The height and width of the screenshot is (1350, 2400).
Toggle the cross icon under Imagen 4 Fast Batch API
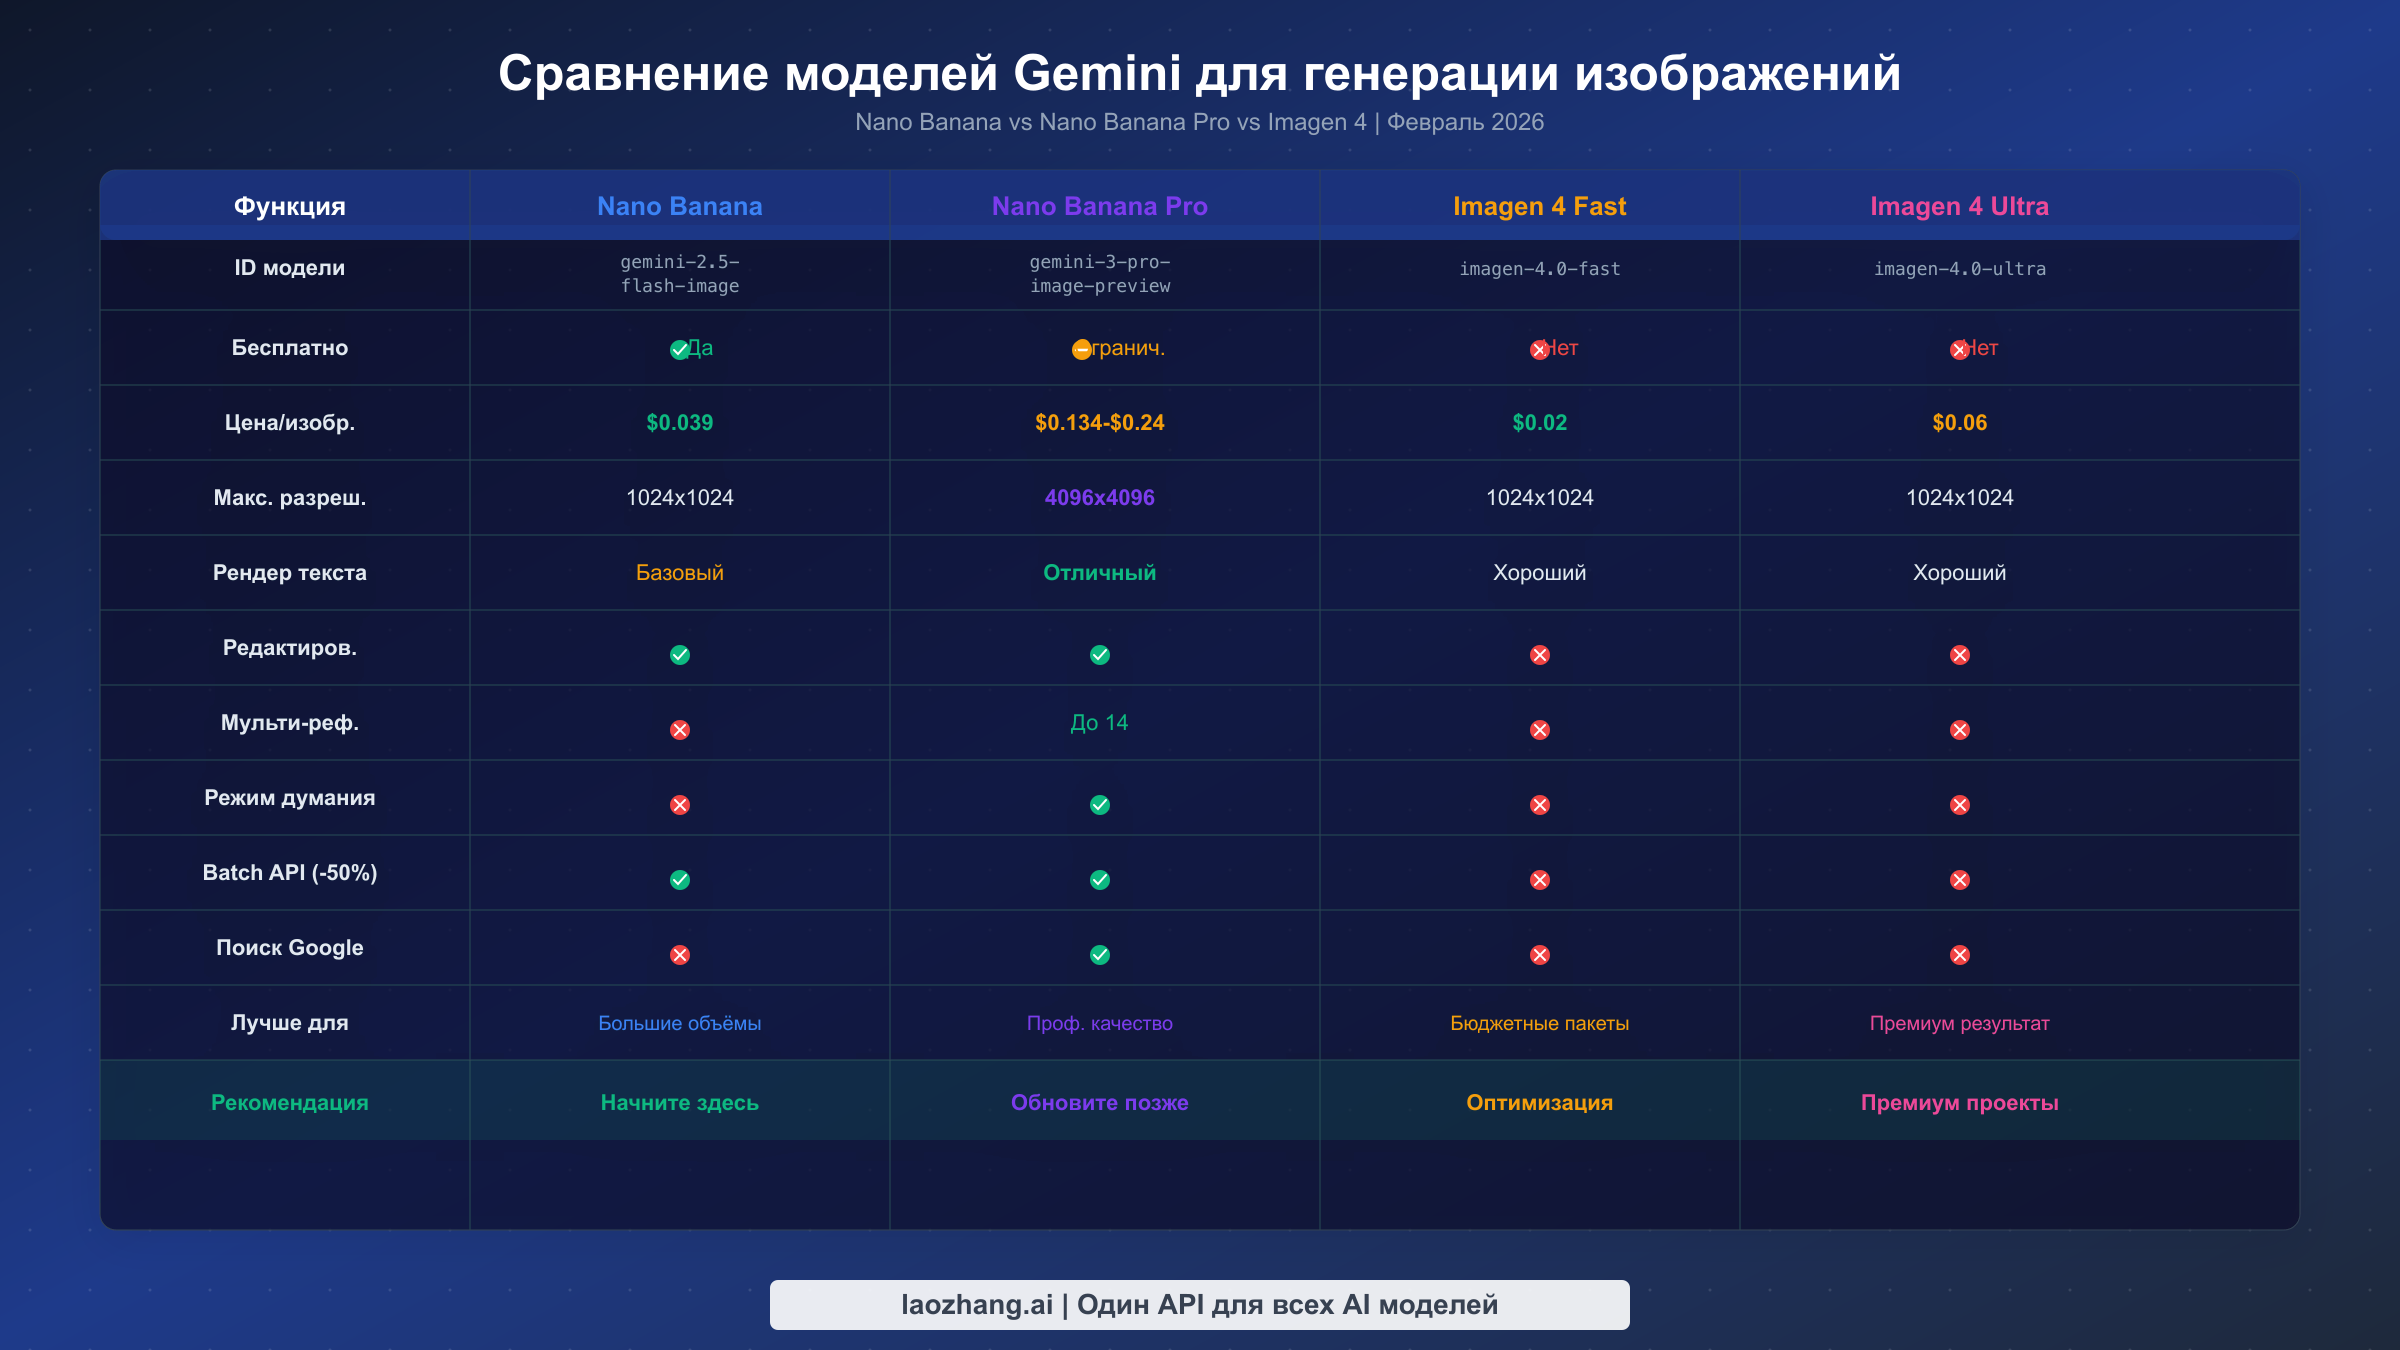click(1538, 879)
